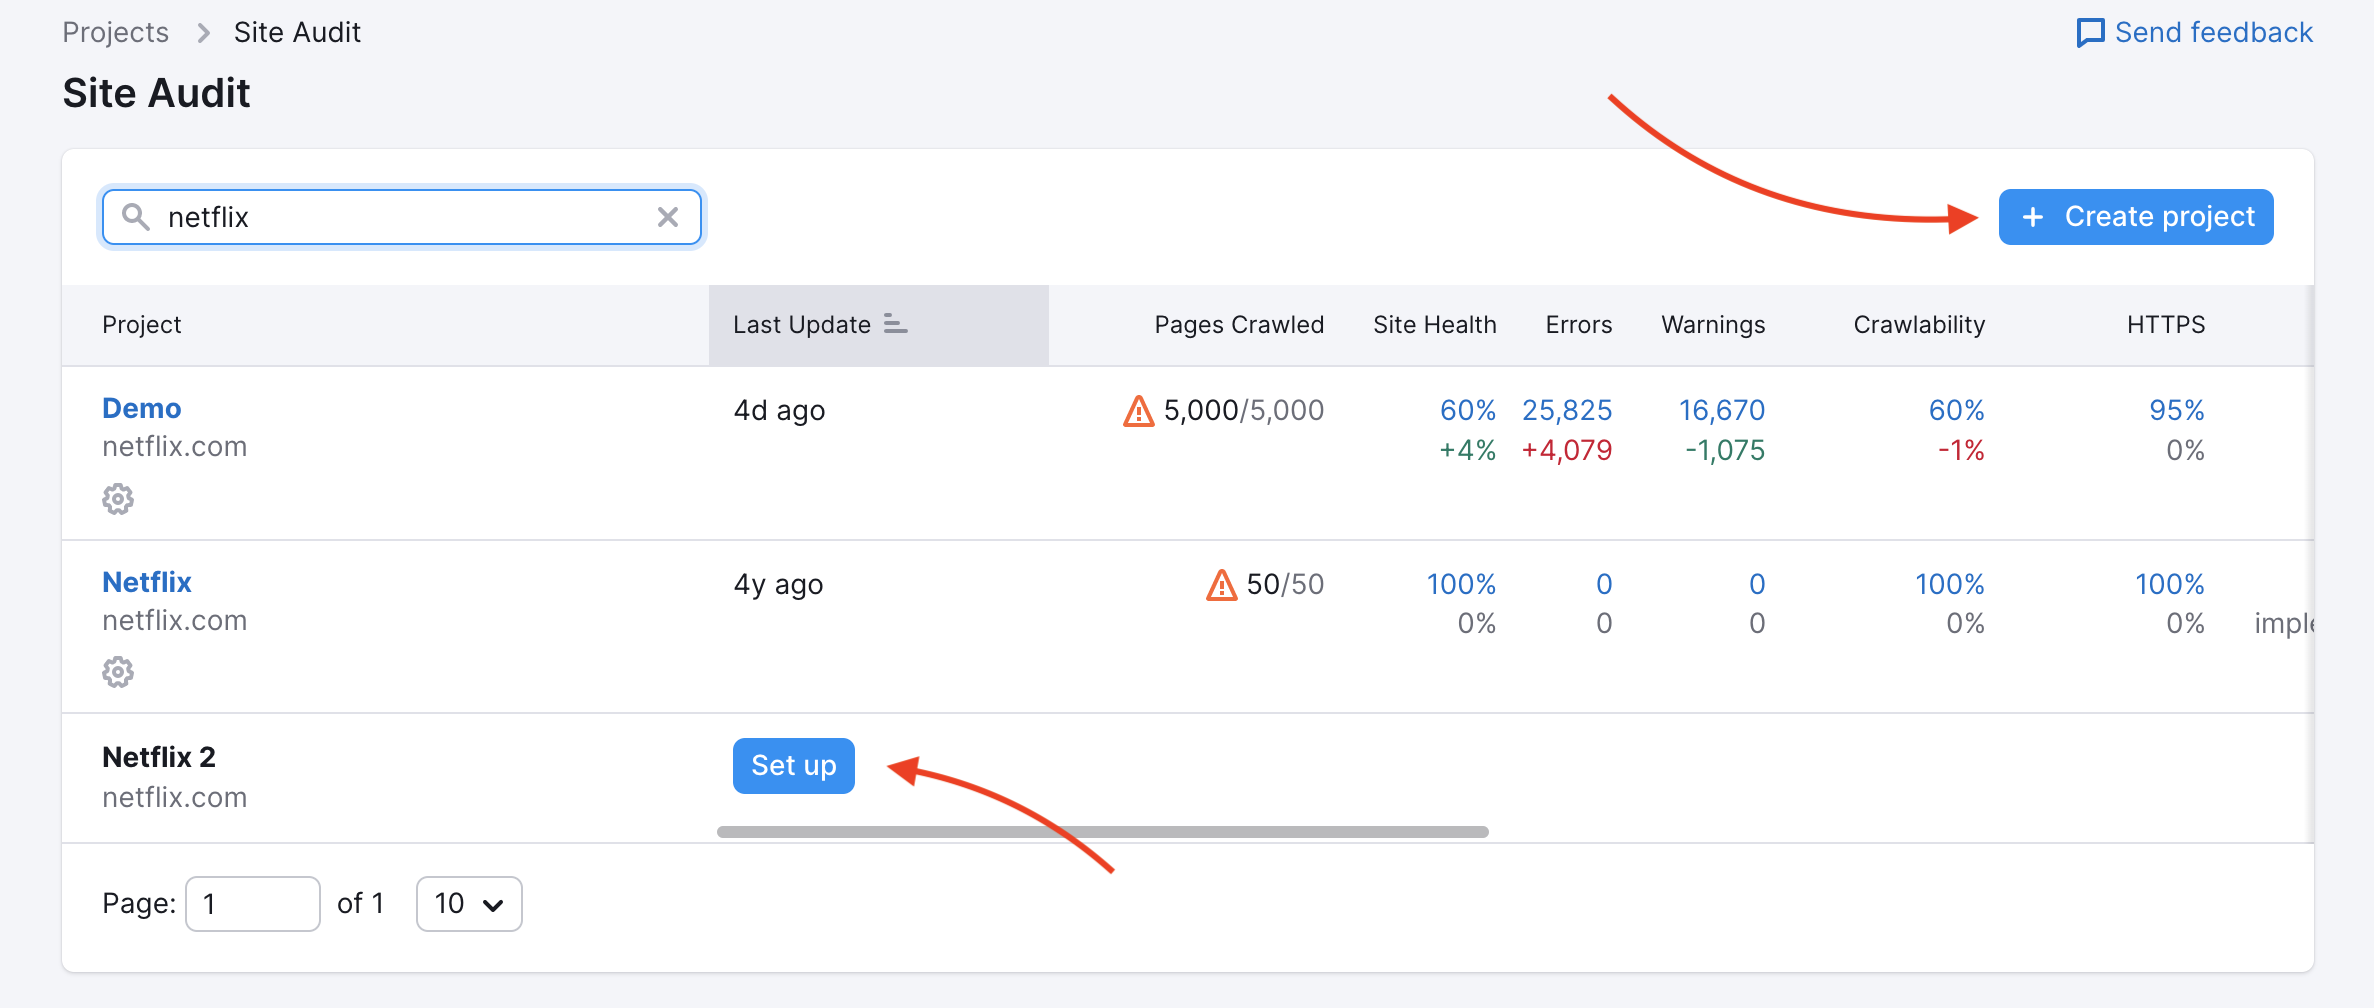Viewport: 2374px width, 1008px height.
Task: Click the Create project button
Action: (x=2136, y=217)
